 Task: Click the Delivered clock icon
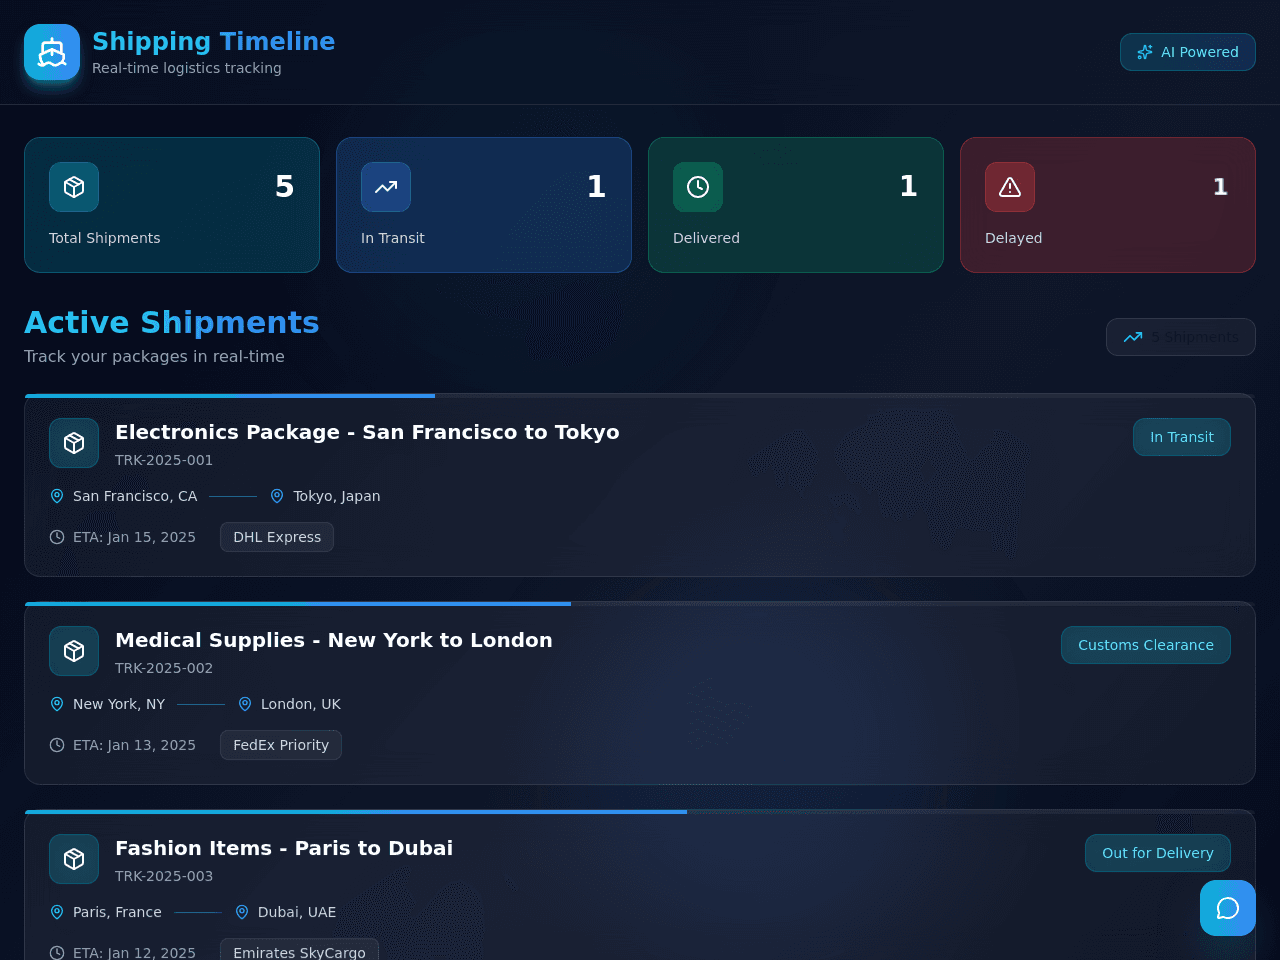pos(698,187)
